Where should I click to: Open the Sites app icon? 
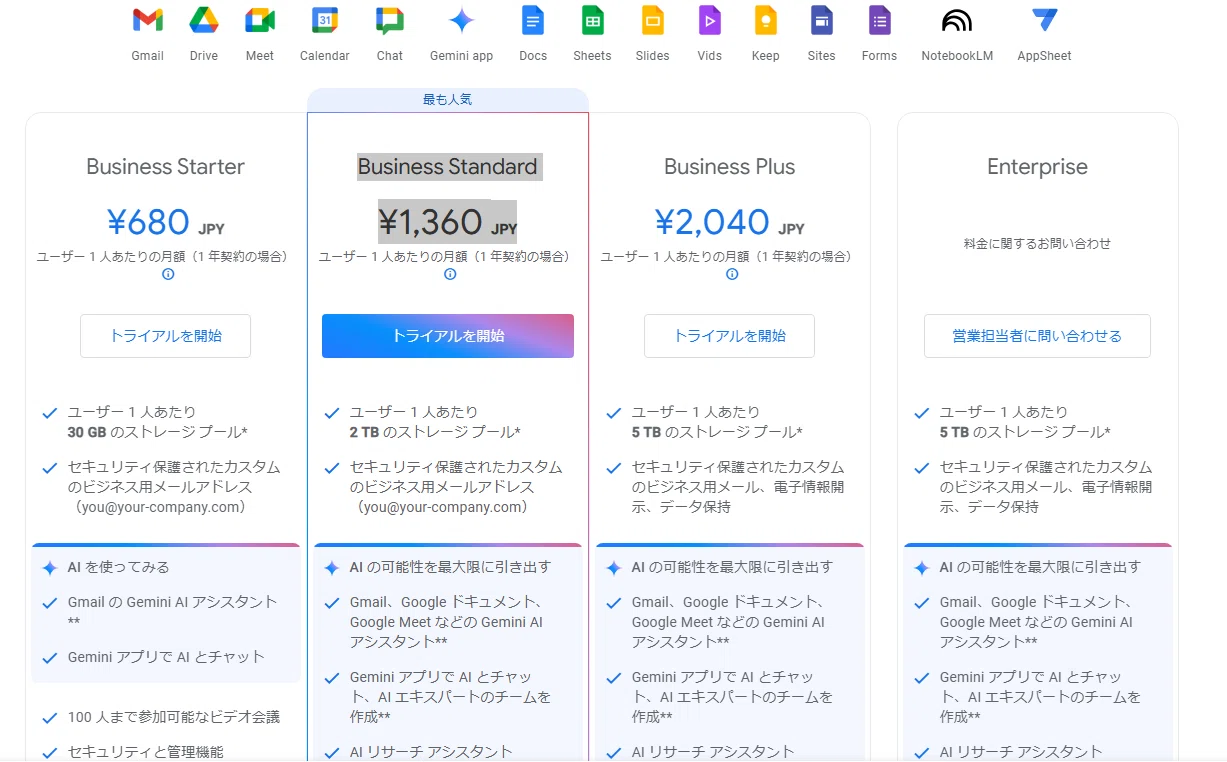click(821, 20)
